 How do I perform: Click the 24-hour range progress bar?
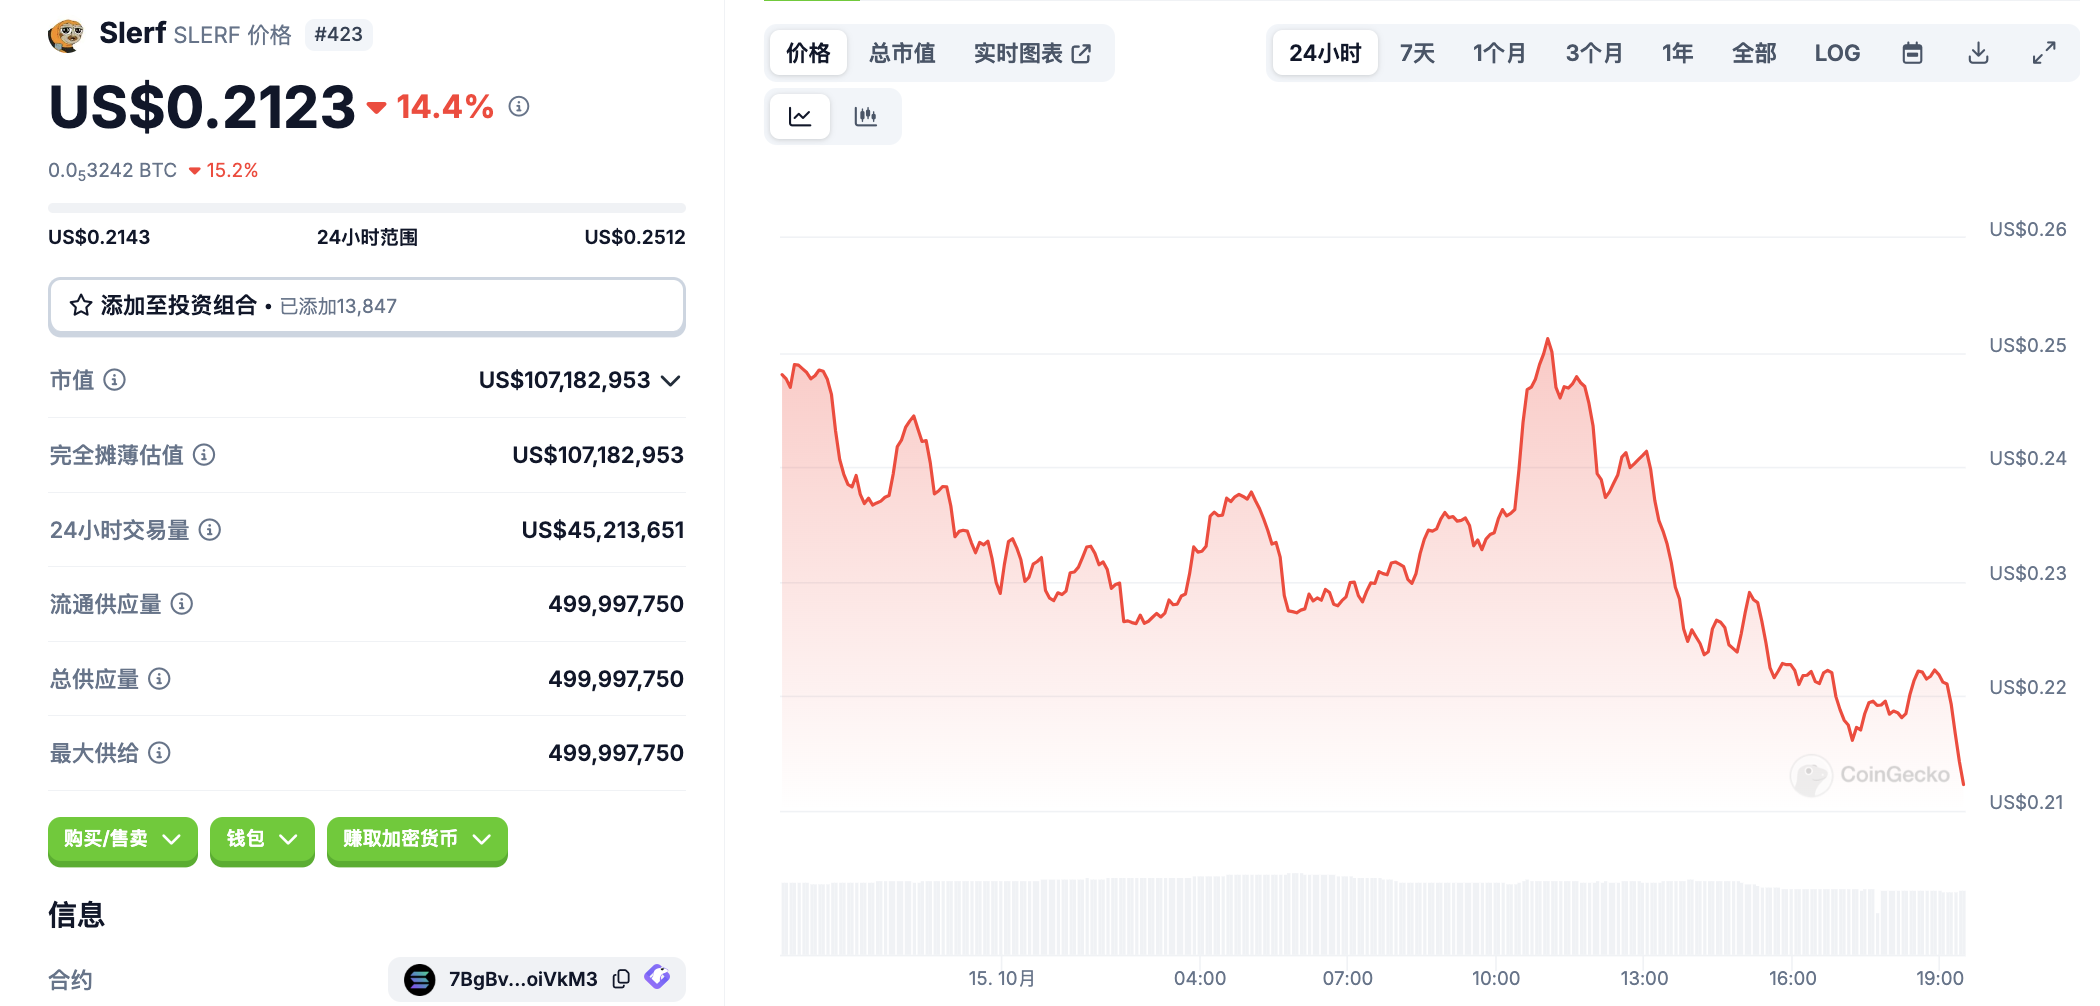pyautogui.click(x=367, y=208)
